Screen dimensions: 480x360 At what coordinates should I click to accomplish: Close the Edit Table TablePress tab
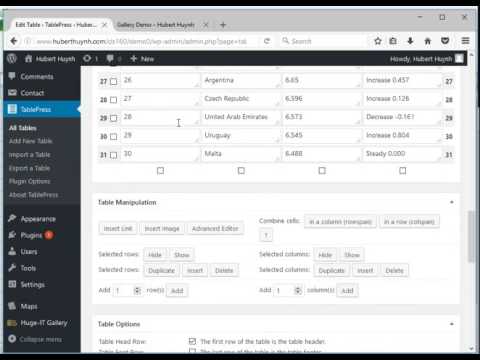pyautogui.click(x=105, y=25)
